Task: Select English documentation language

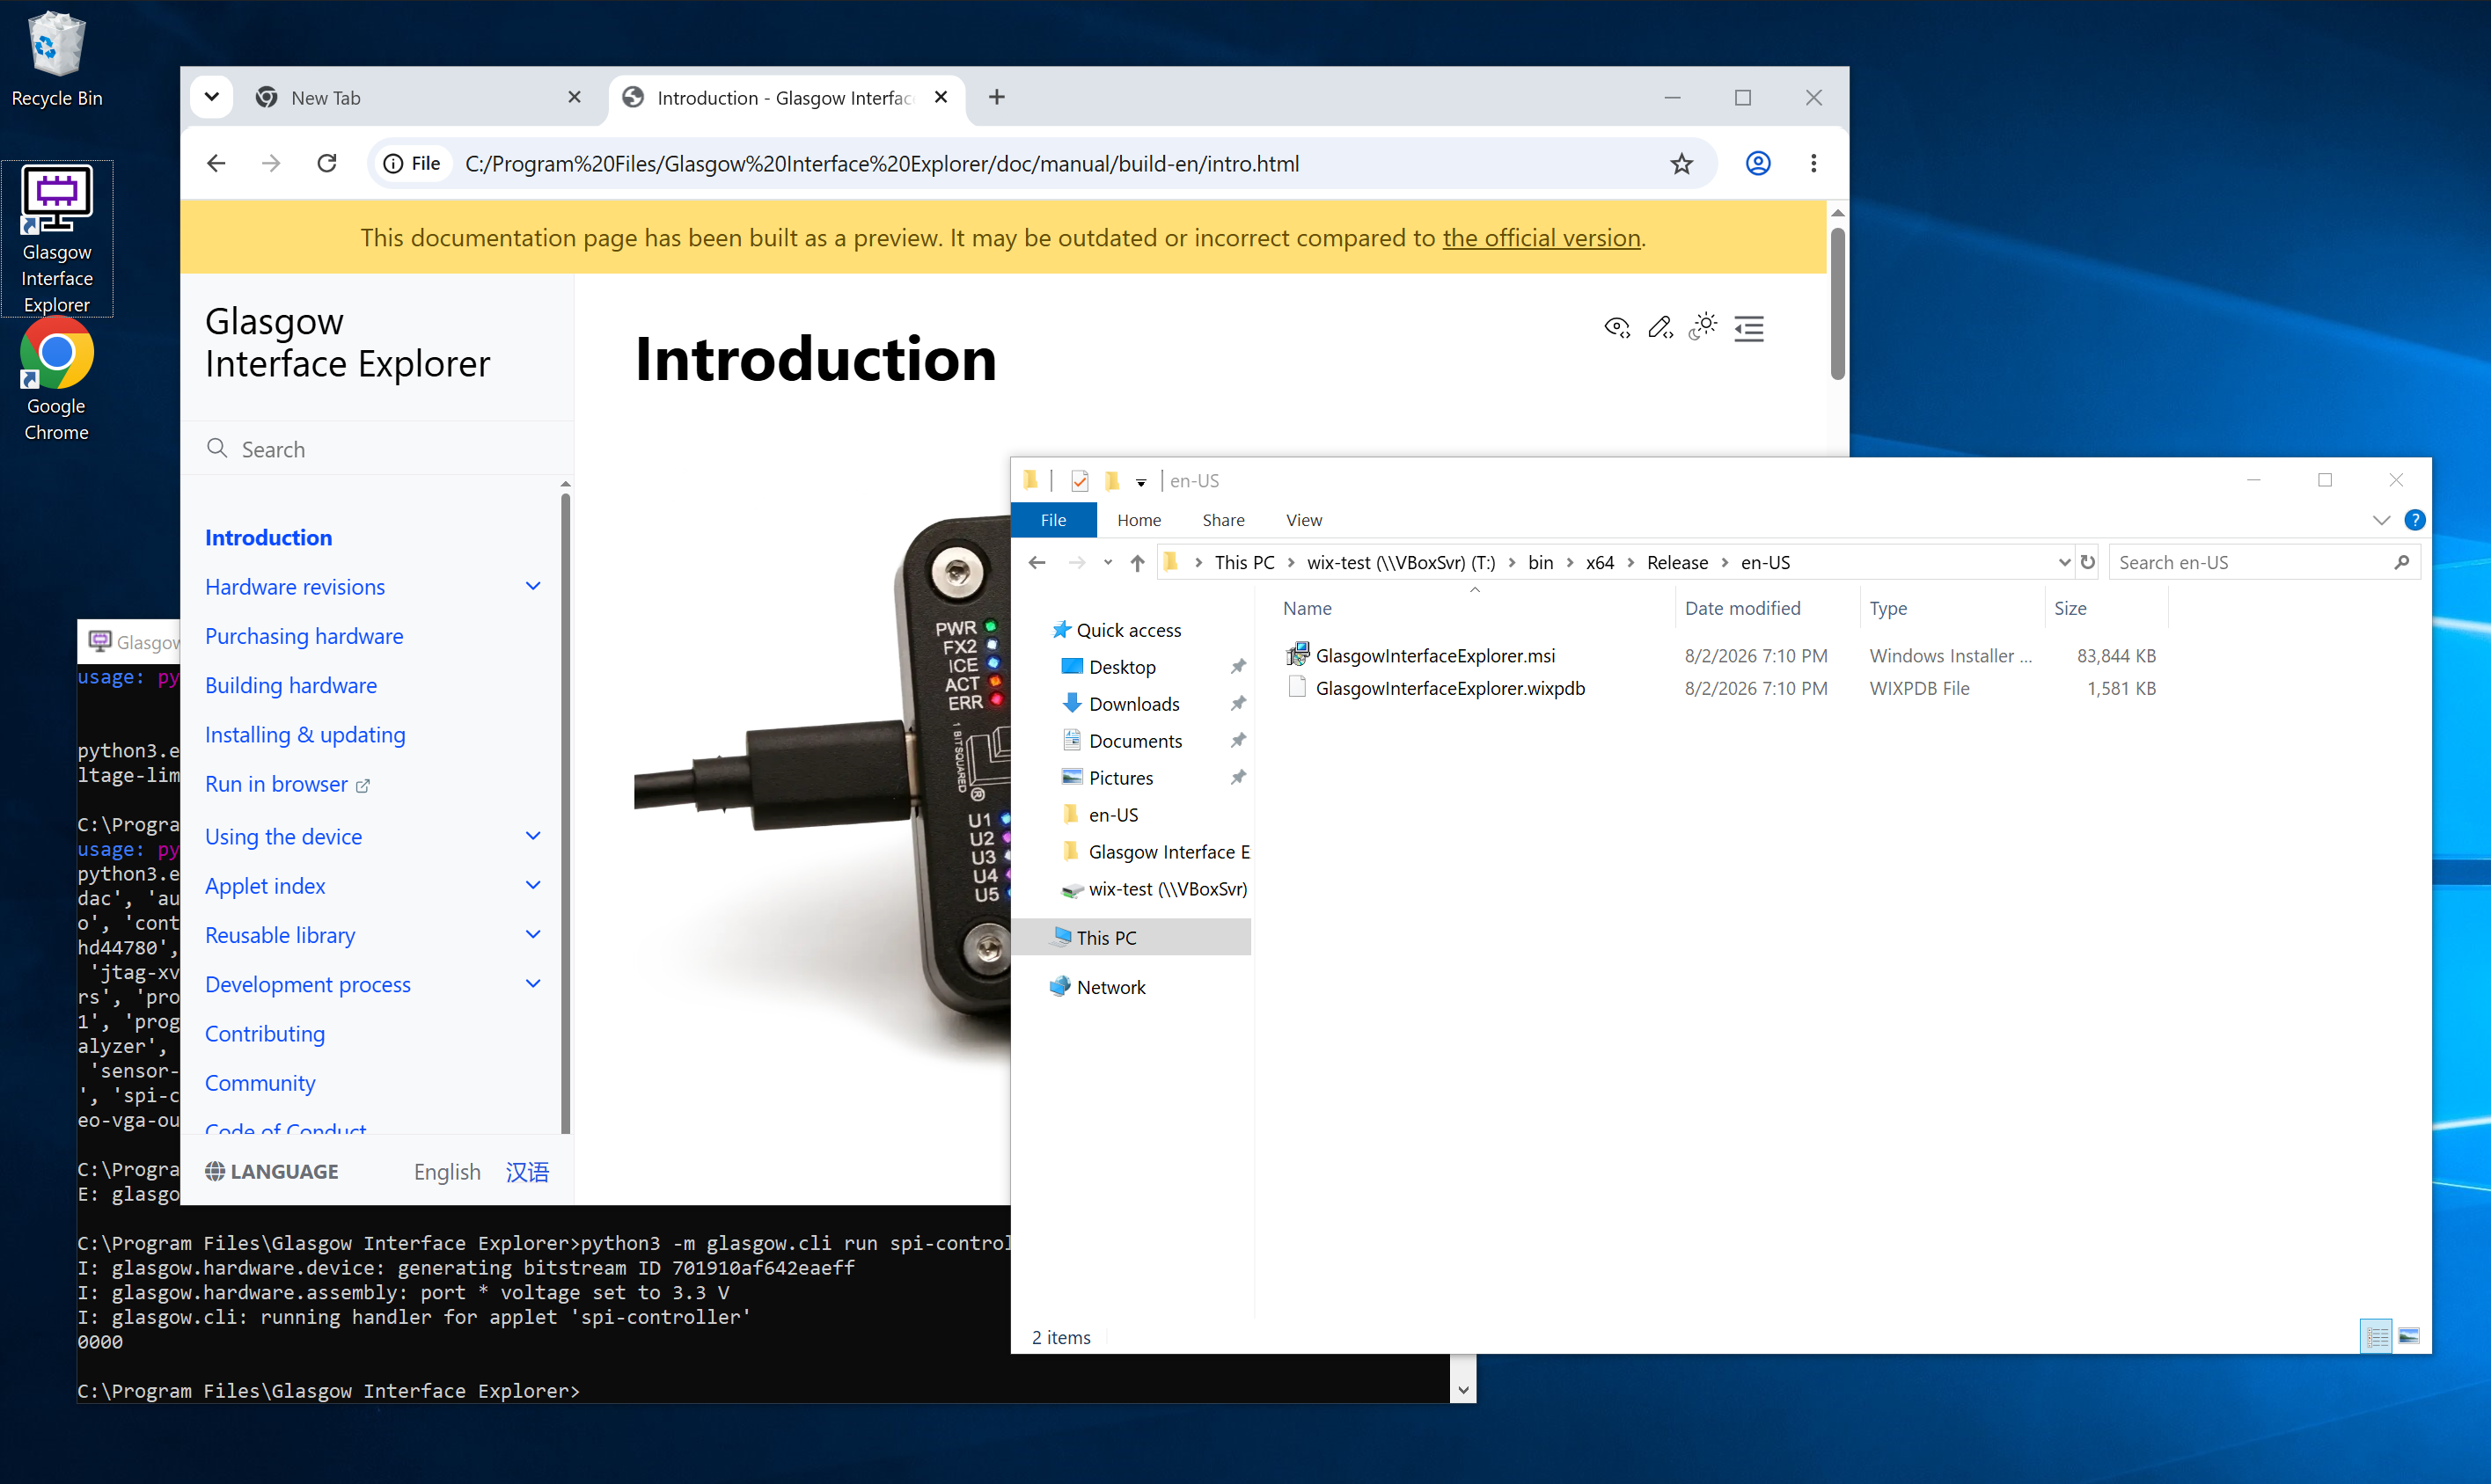Action: click(447, 1171)
